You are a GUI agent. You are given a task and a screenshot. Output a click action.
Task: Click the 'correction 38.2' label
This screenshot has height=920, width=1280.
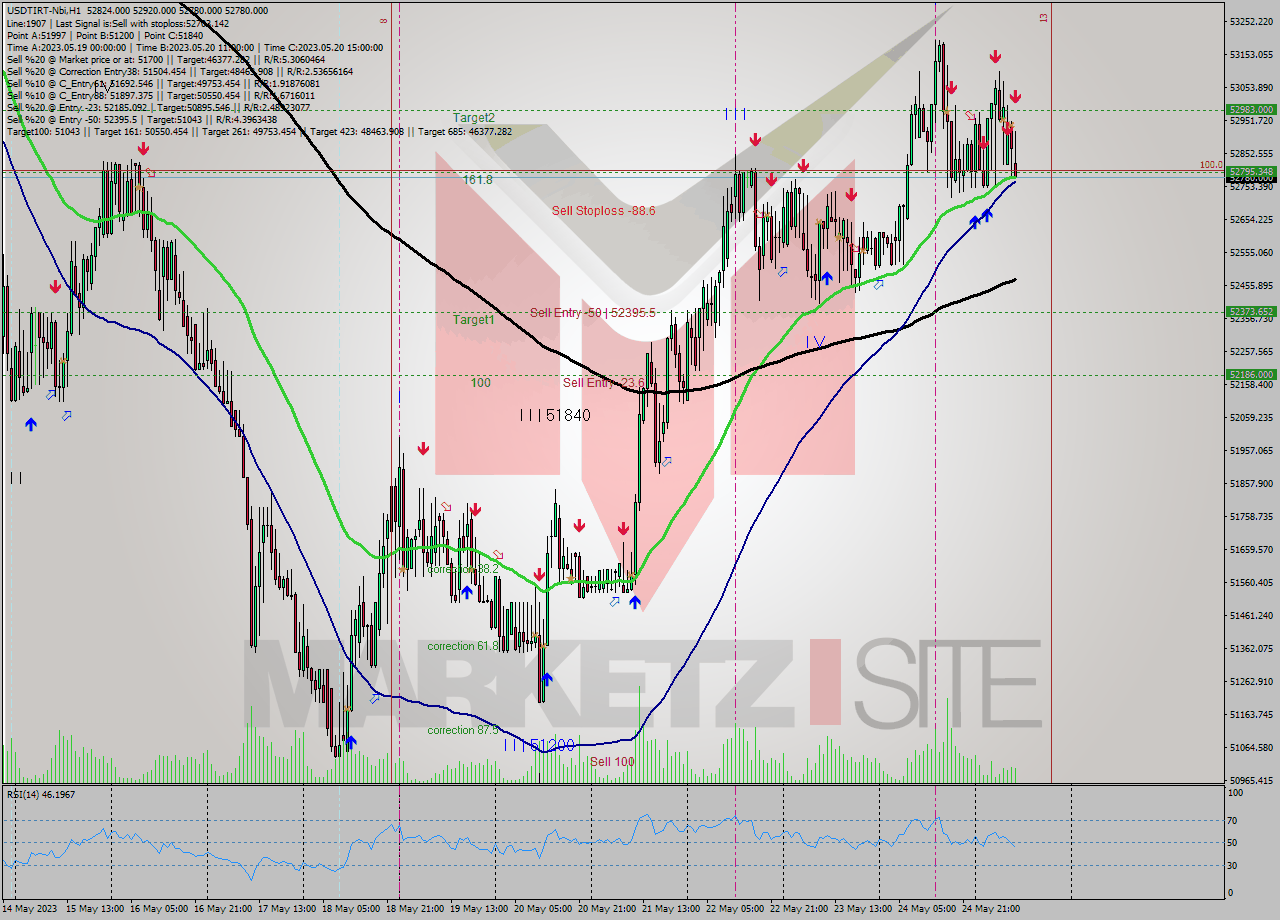(463, 569)
